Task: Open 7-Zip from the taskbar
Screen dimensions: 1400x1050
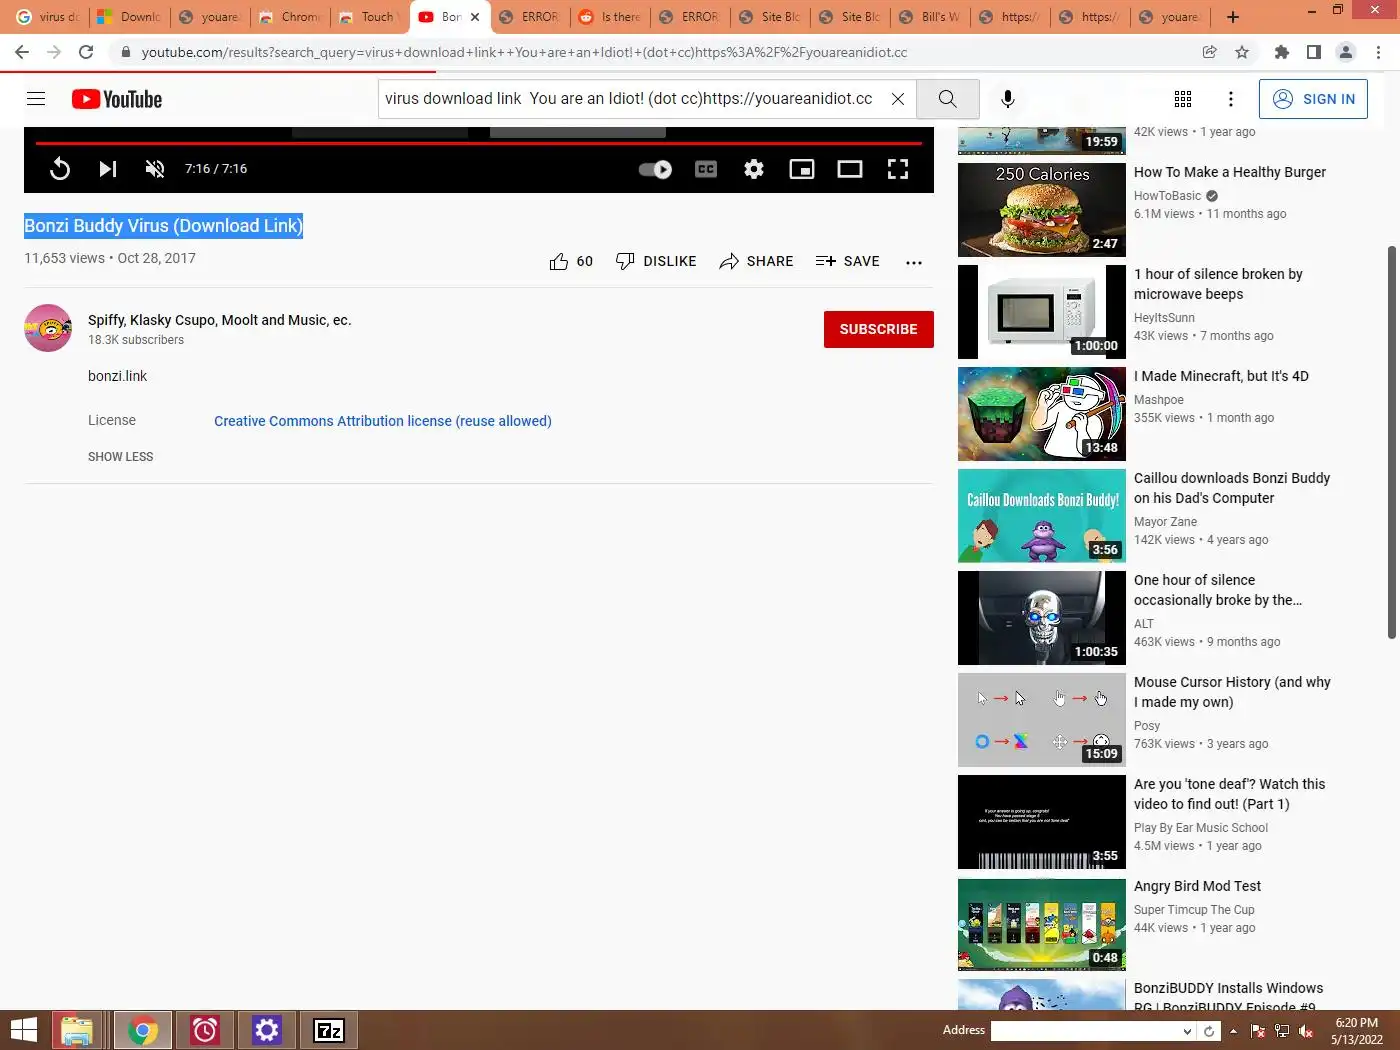Action: [329, 1030]
